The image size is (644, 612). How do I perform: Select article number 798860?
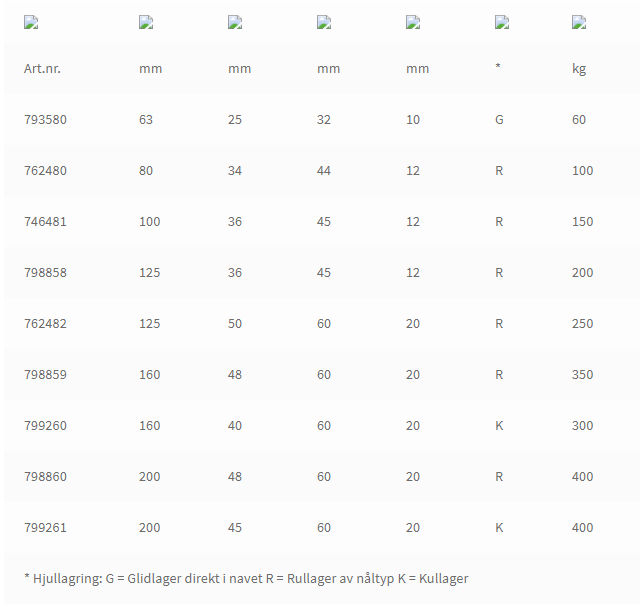coord(45,476)
